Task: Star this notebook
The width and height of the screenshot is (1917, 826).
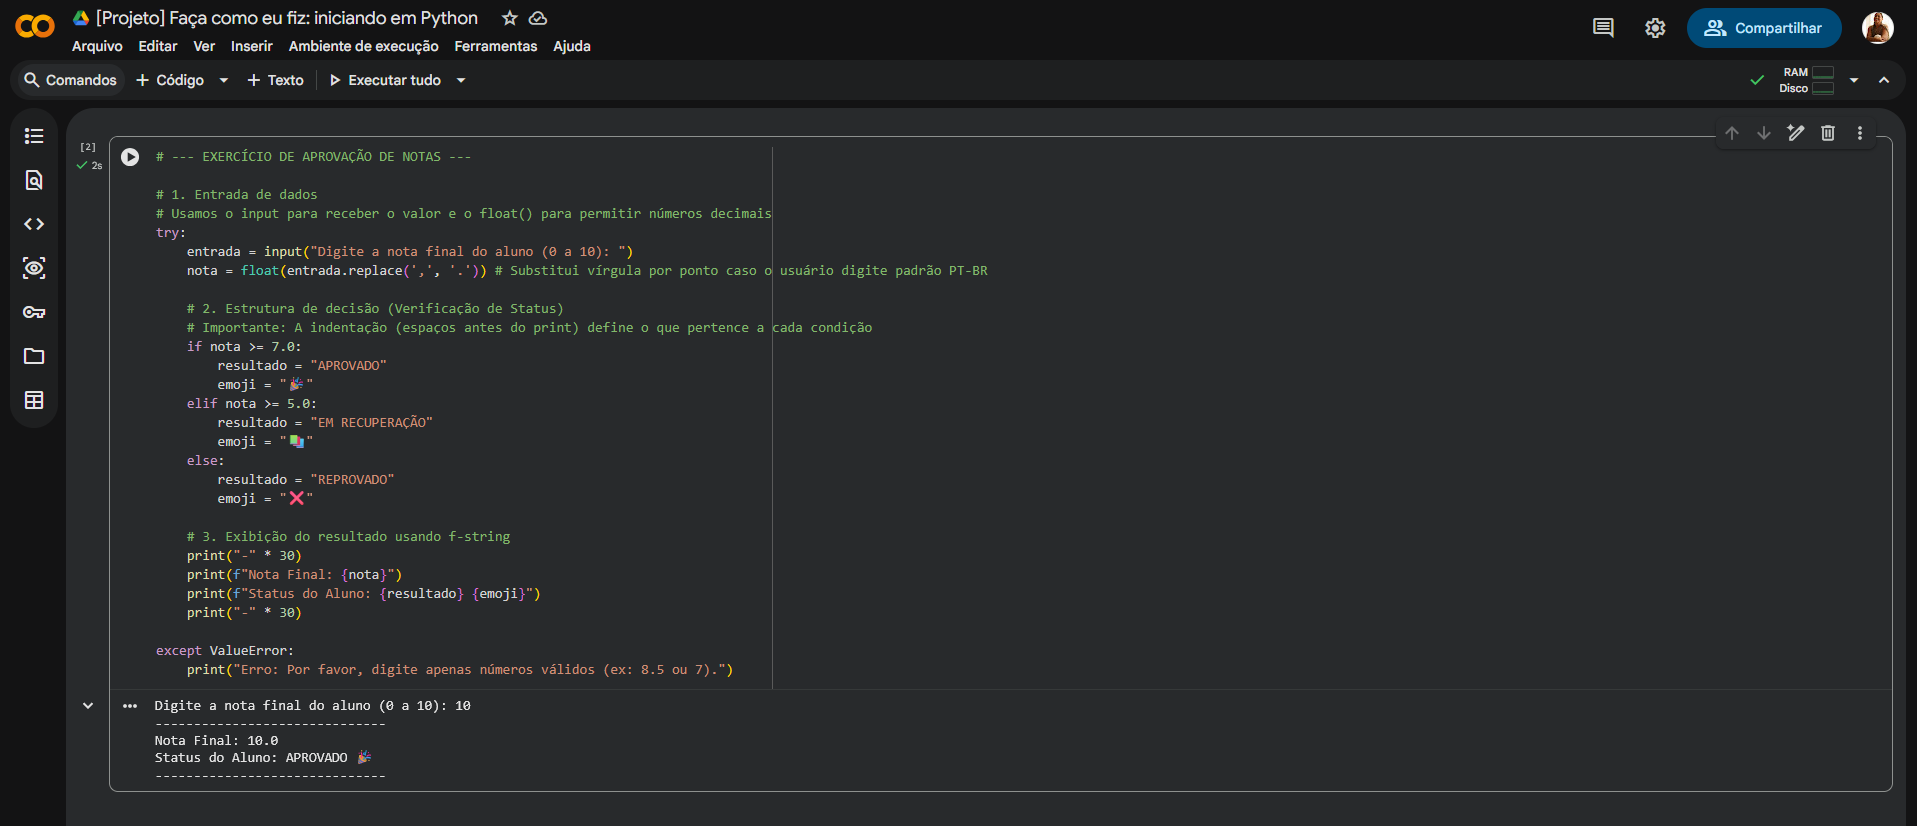Action: point(509,18)
